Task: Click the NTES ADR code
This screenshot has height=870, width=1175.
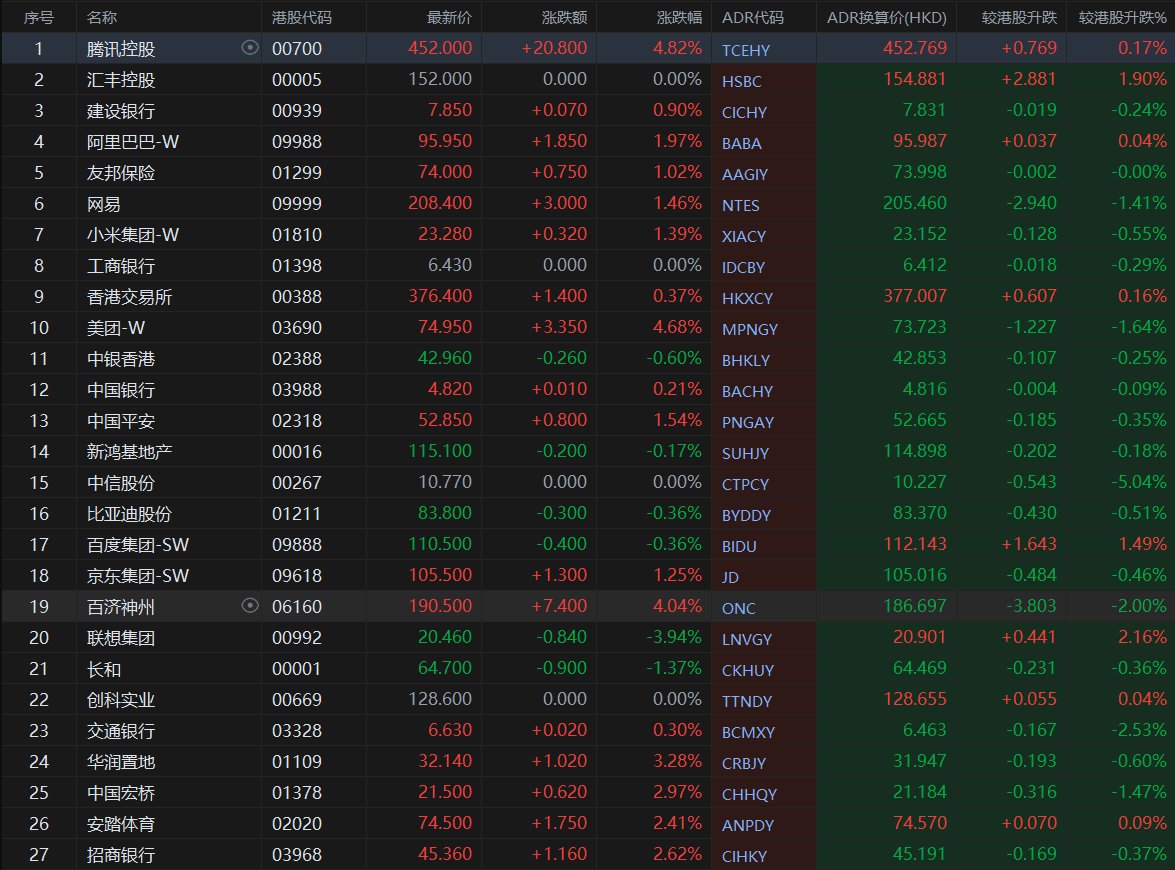Action: click(x=740, y=205)
